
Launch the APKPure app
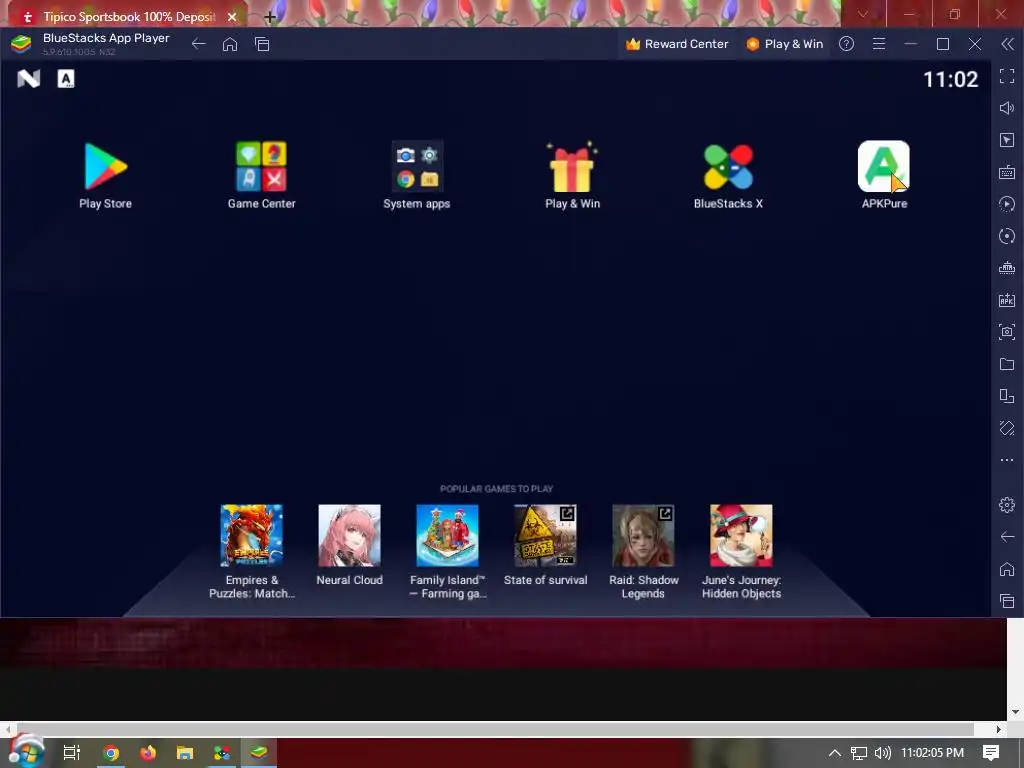click(884, 167)
